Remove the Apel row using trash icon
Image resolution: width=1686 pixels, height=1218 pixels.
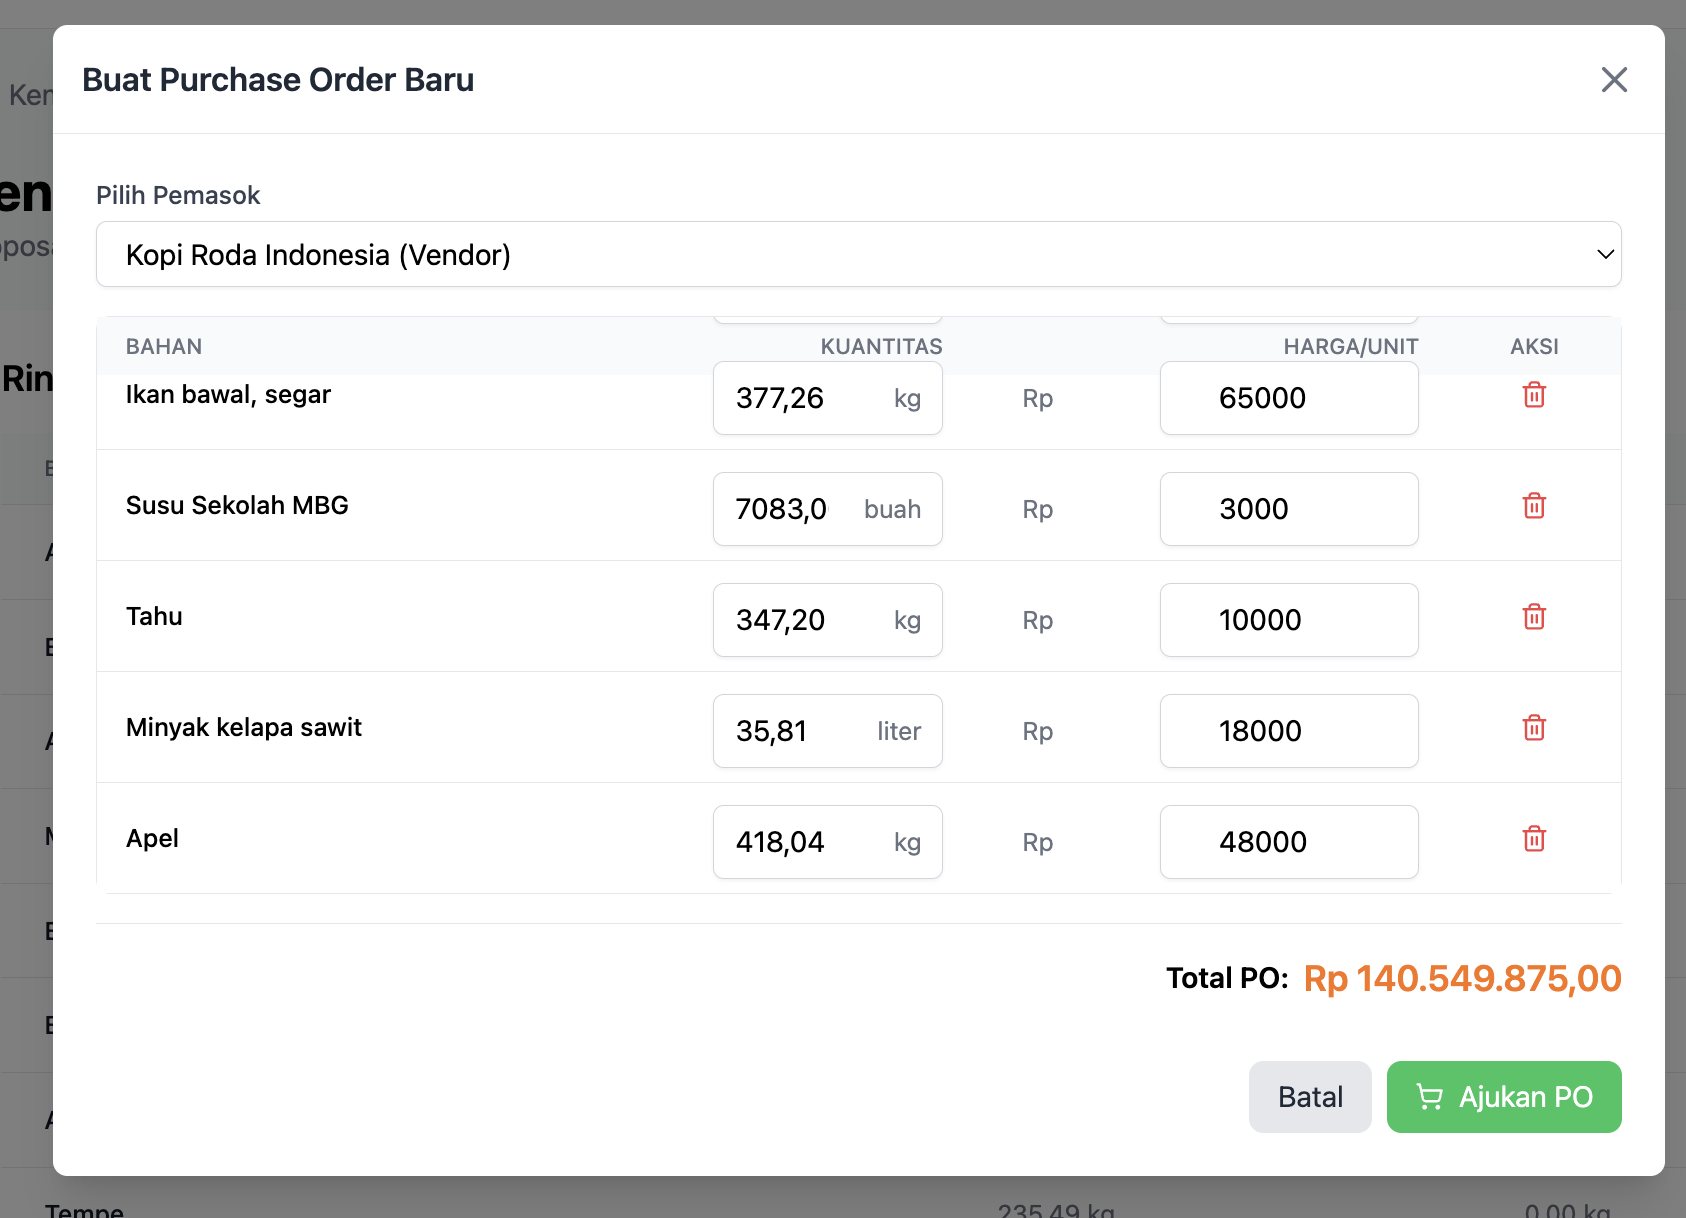tap(1534, 839)
